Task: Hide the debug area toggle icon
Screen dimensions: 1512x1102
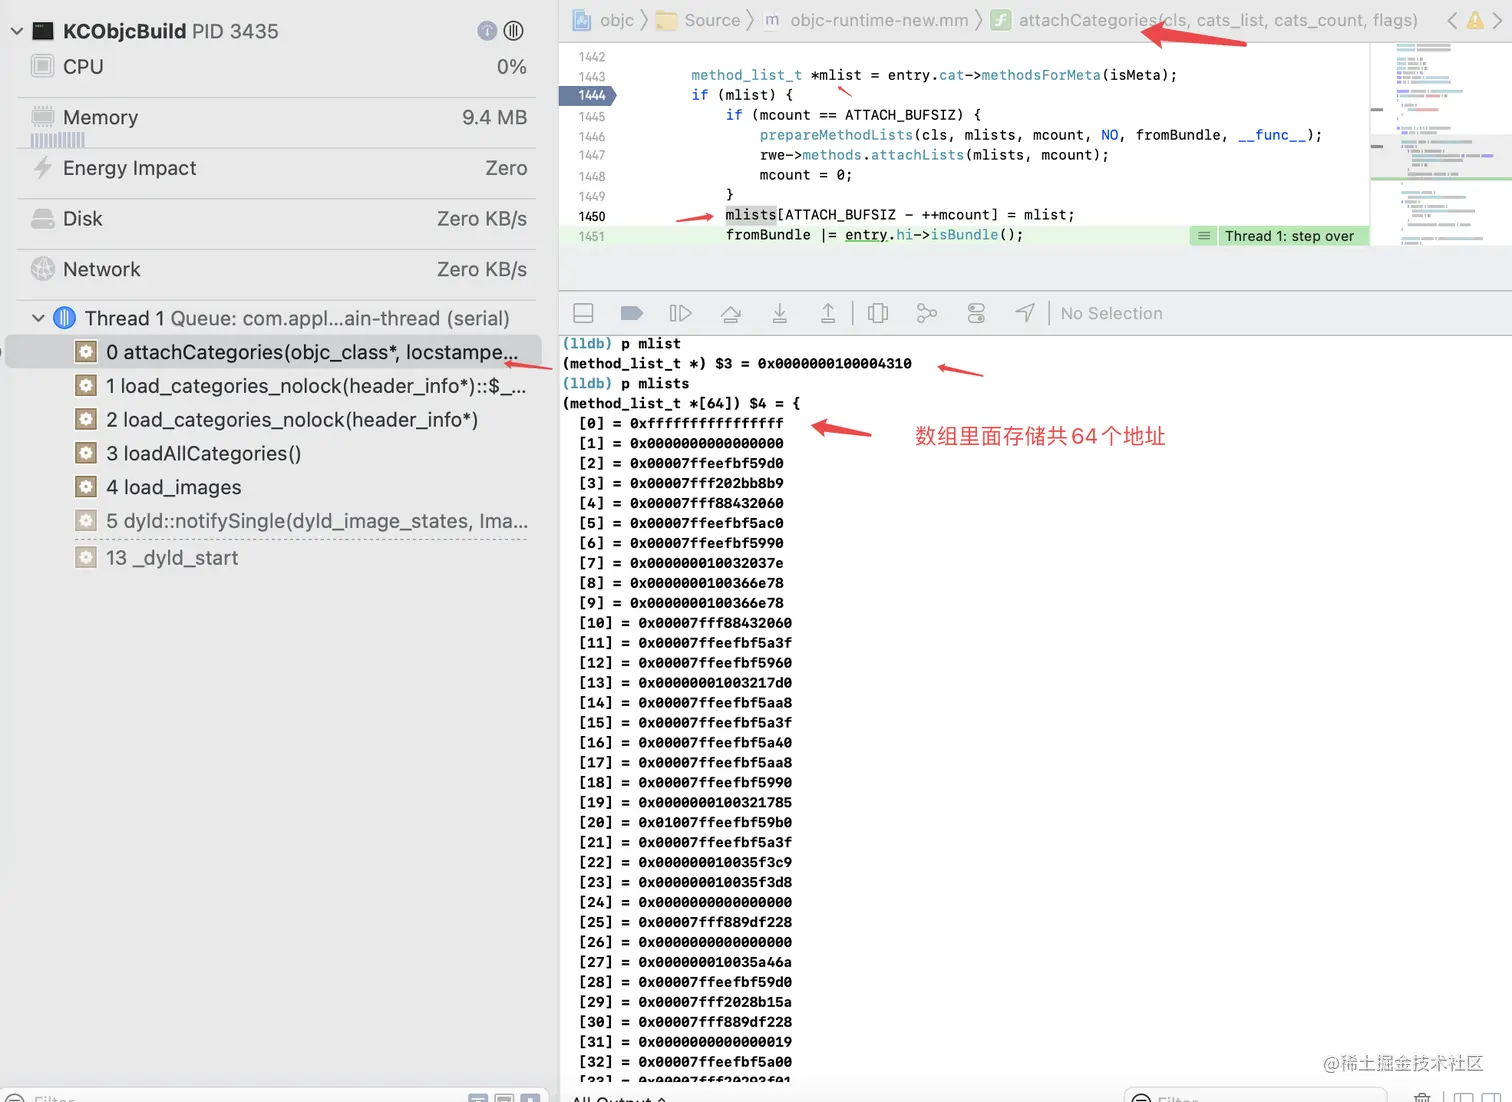Action: pyautogui.click(x=583, y=313)
